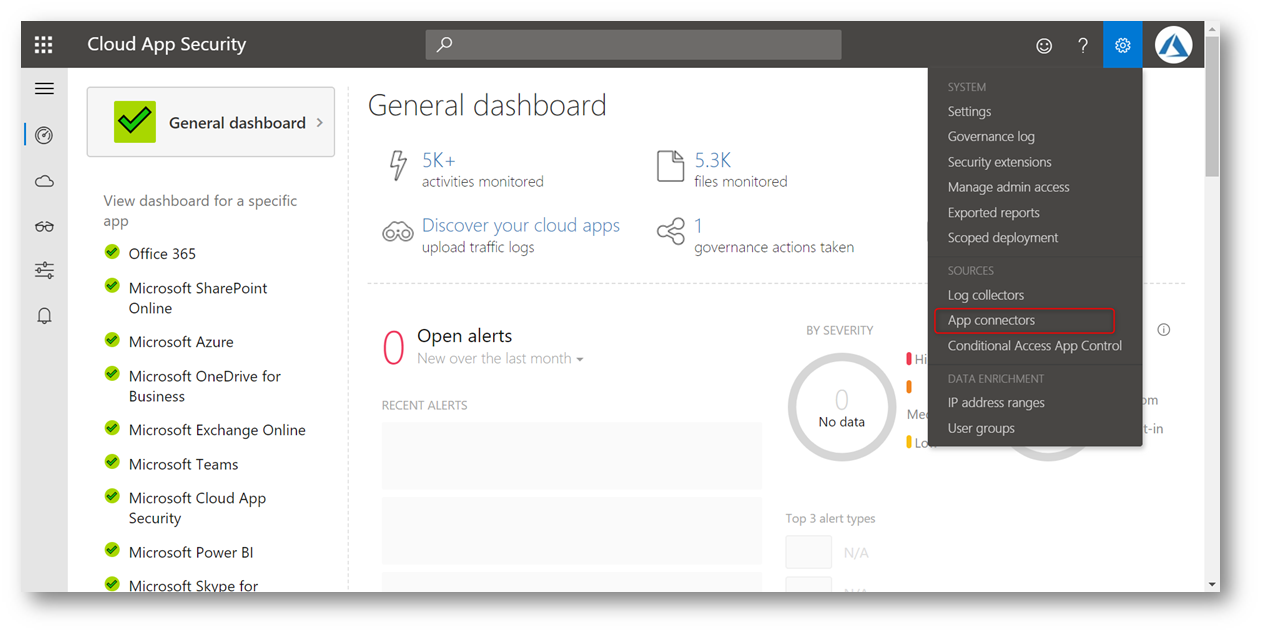Click green check icon beside Microsoft Azure
The width and height of the screenshot is (1262, 634).
pyautogui.click(x=112, y=340)
